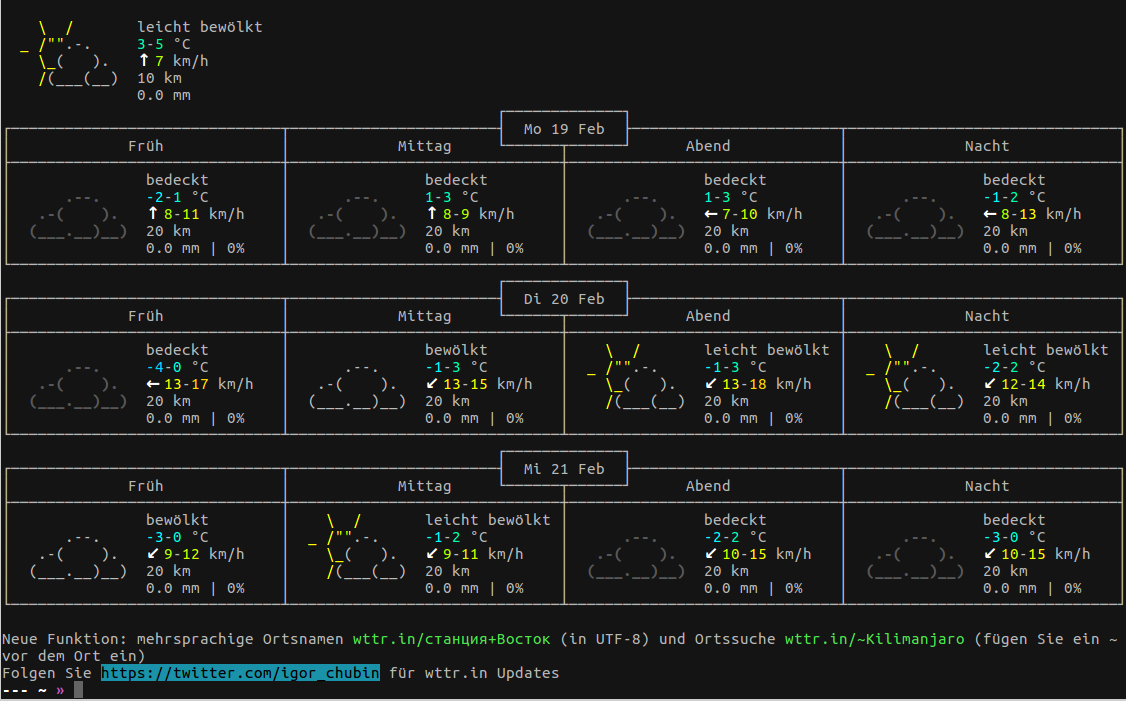Click the wind arrow next to 7 km/h
This screenshot has width=1126, height=701.
click(144, 60)
